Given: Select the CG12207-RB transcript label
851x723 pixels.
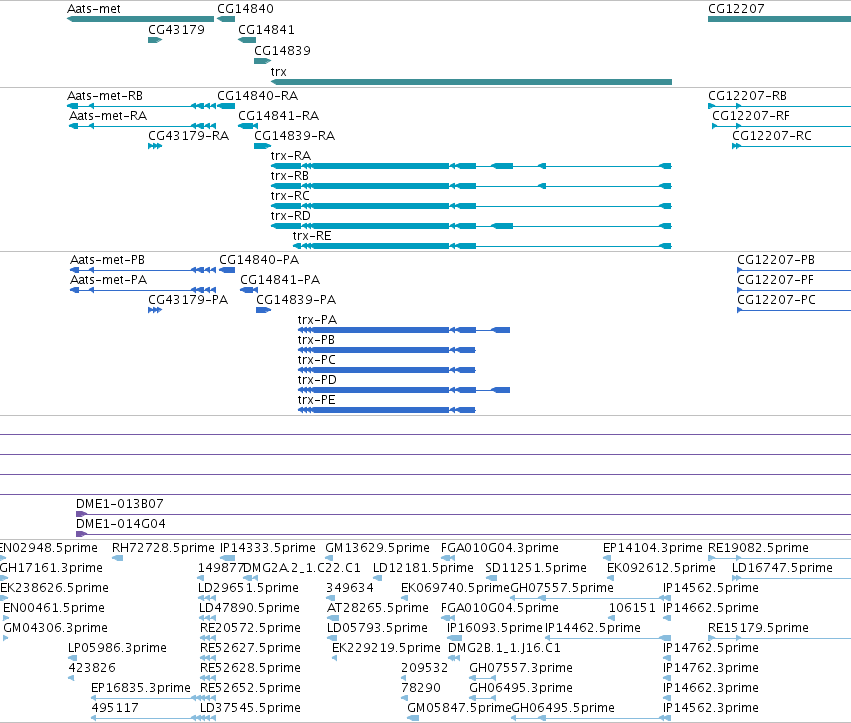Looking at the screenshot, I should (x=747, y=96).
